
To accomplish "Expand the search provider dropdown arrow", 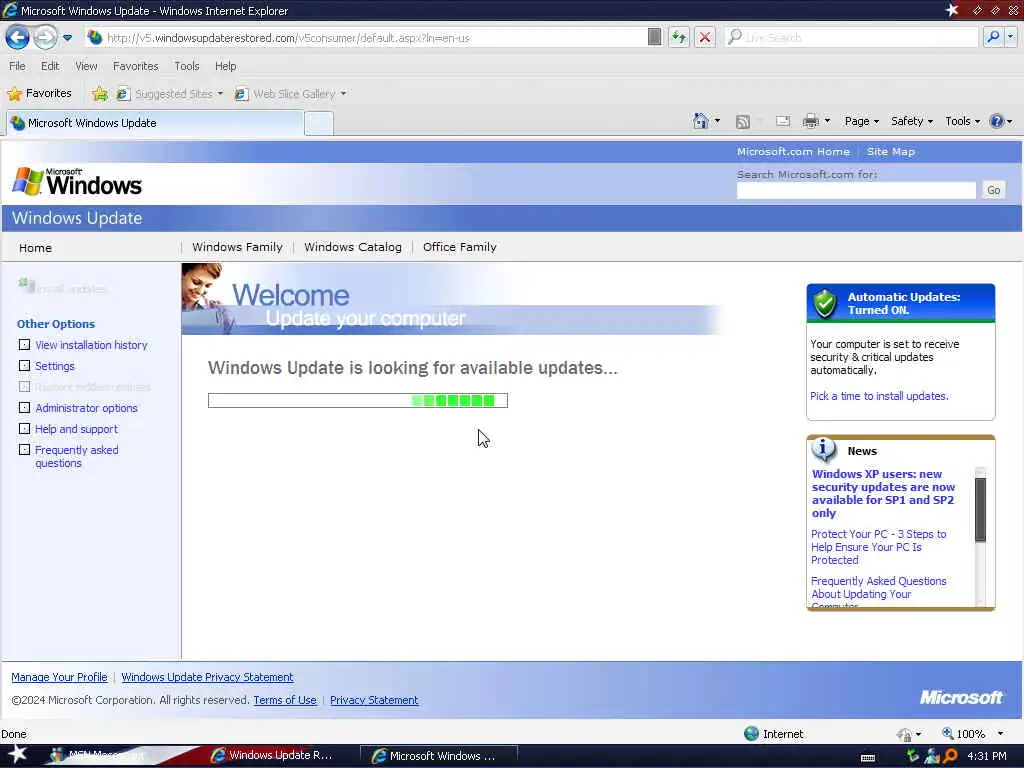I will 1010,37.
